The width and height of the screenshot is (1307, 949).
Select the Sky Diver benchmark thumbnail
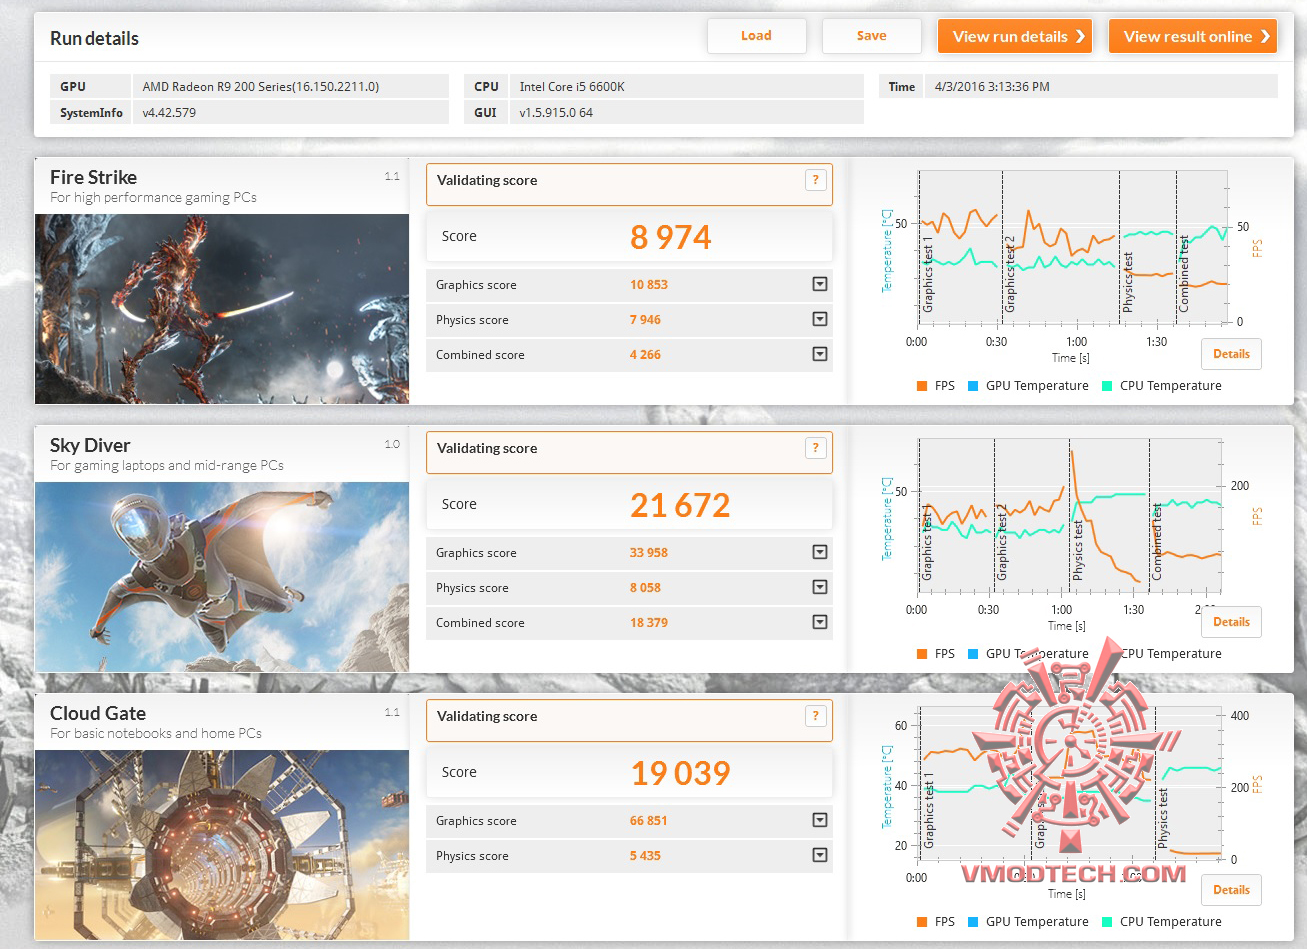[222, 577]
